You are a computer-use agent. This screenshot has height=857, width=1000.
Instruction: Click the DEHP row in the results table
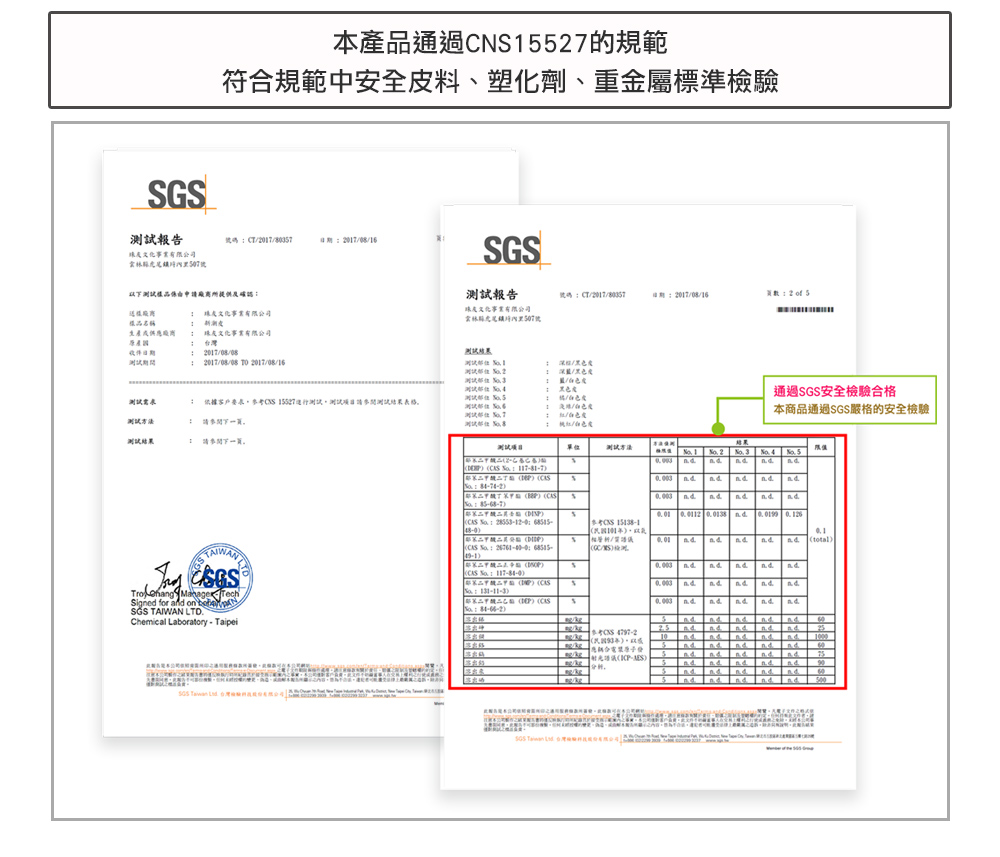(x=649, y=464)
